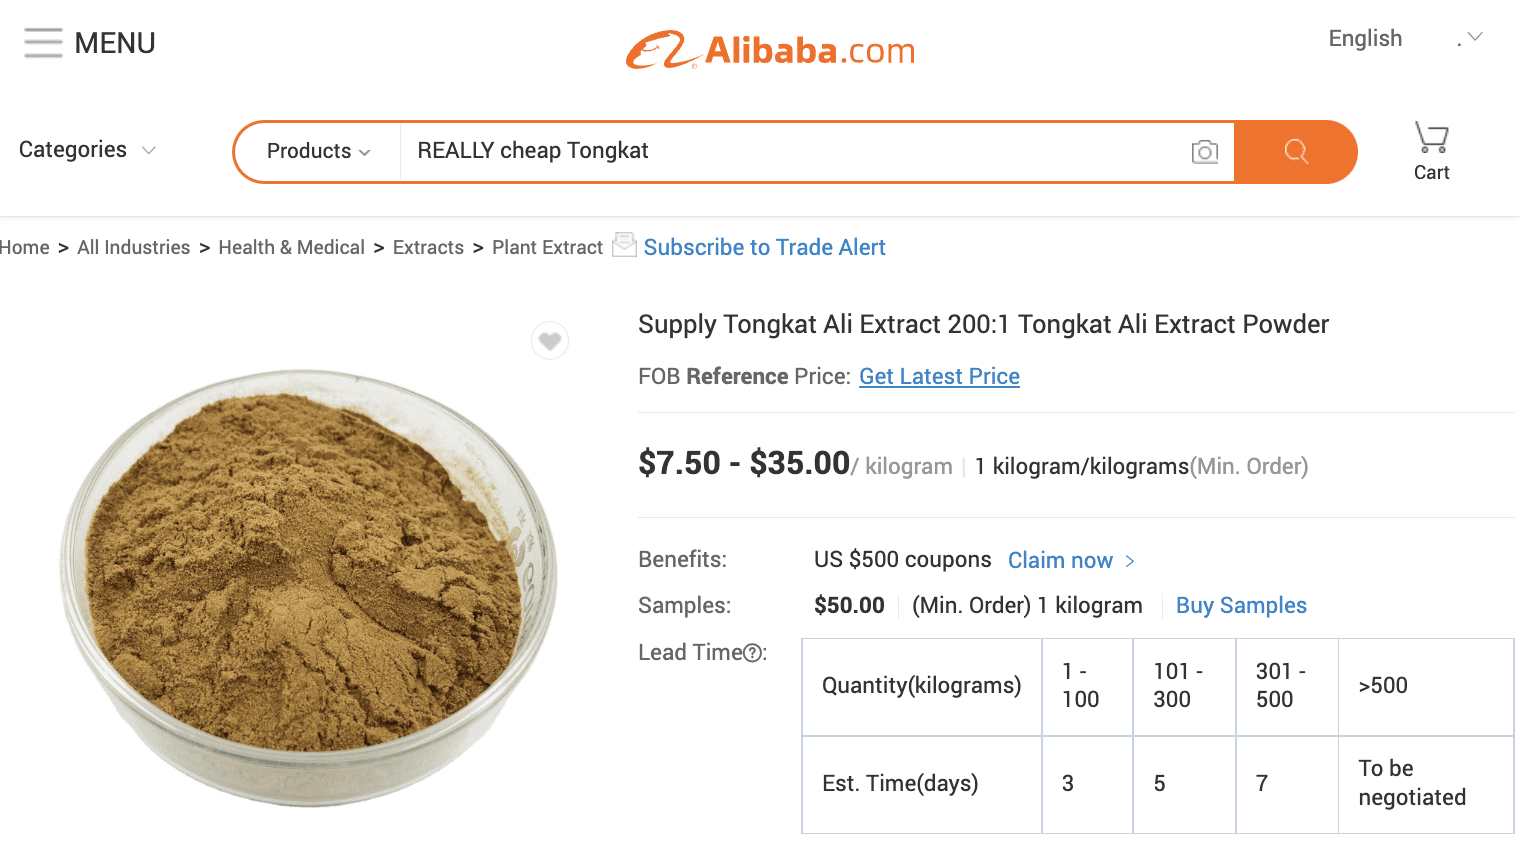
Task: Expand the English language dropdown
Action: 1365,38
